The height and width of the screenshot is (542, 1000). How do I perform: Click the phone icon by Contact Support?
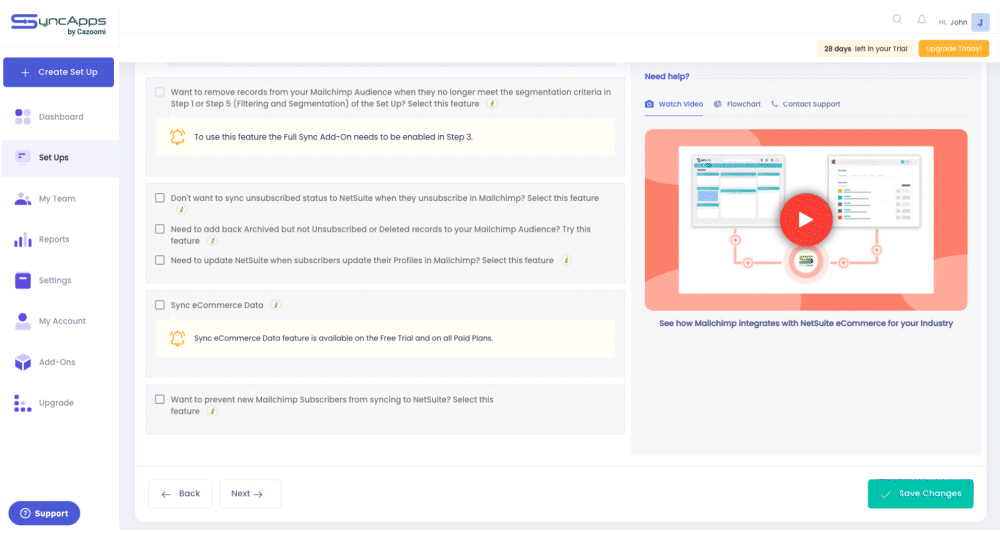tap(774, 104)
